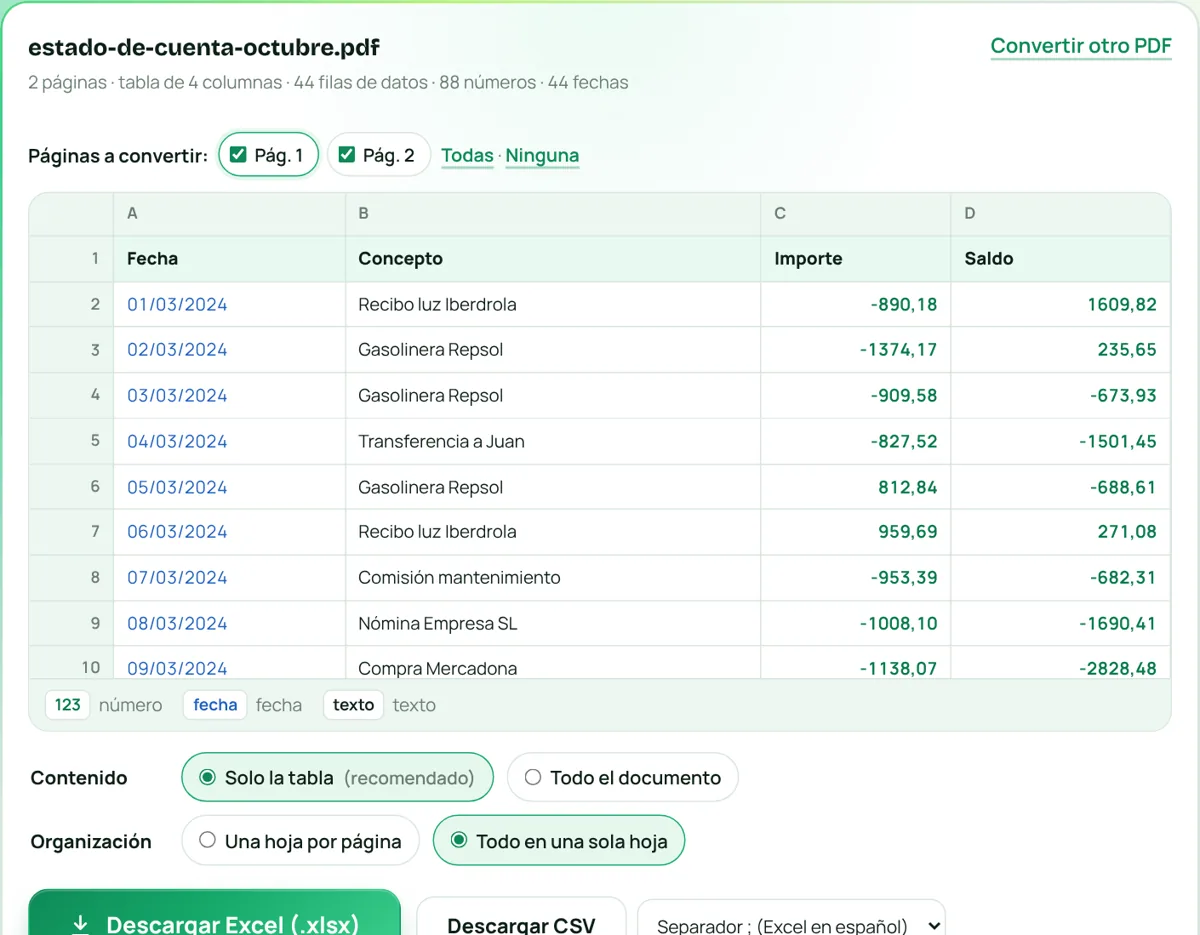This screenshot has width=1200, height=935.
Task: Click the Compra Mercadona cell
Action: click(553, 664)
